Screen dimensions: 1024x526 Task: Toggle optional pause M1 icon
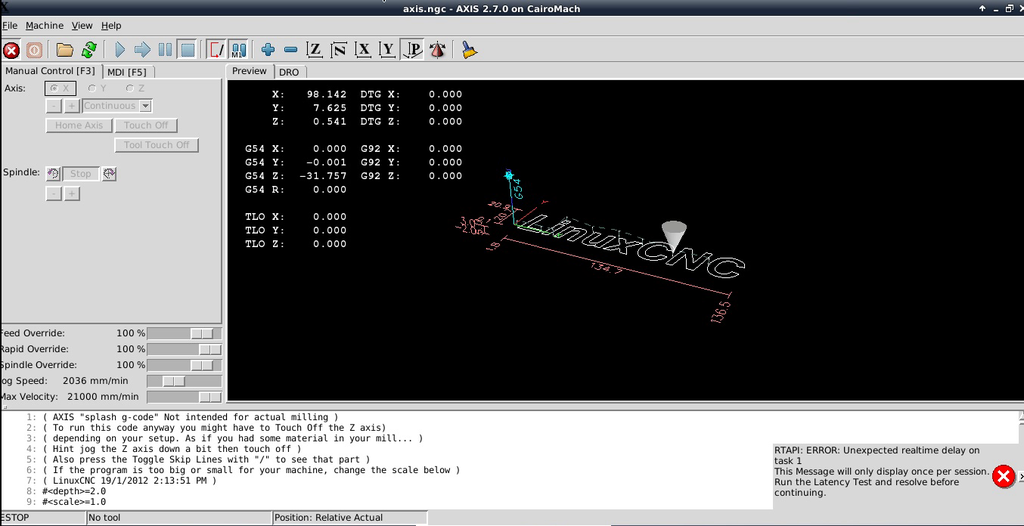point(239,50)
